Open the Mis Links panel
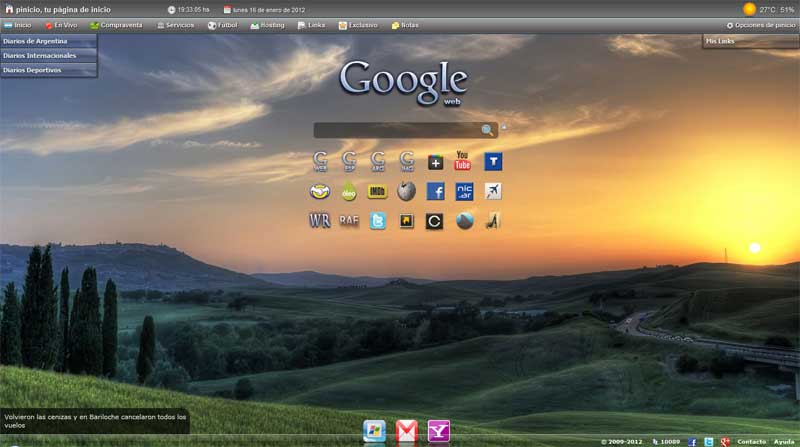The image size is (800, 447). click(750, 42)
